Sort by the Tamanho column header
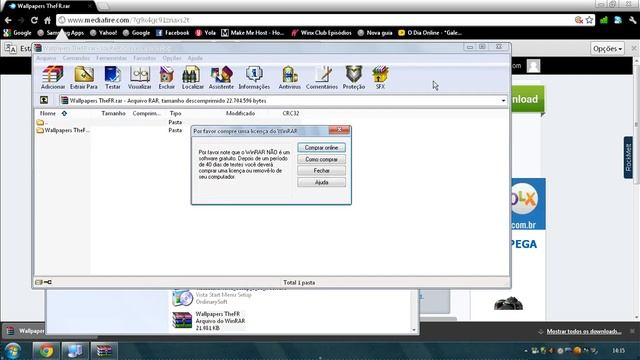This screenshot has height=360, width=640. pyautogui.click(x=113, y=113)
